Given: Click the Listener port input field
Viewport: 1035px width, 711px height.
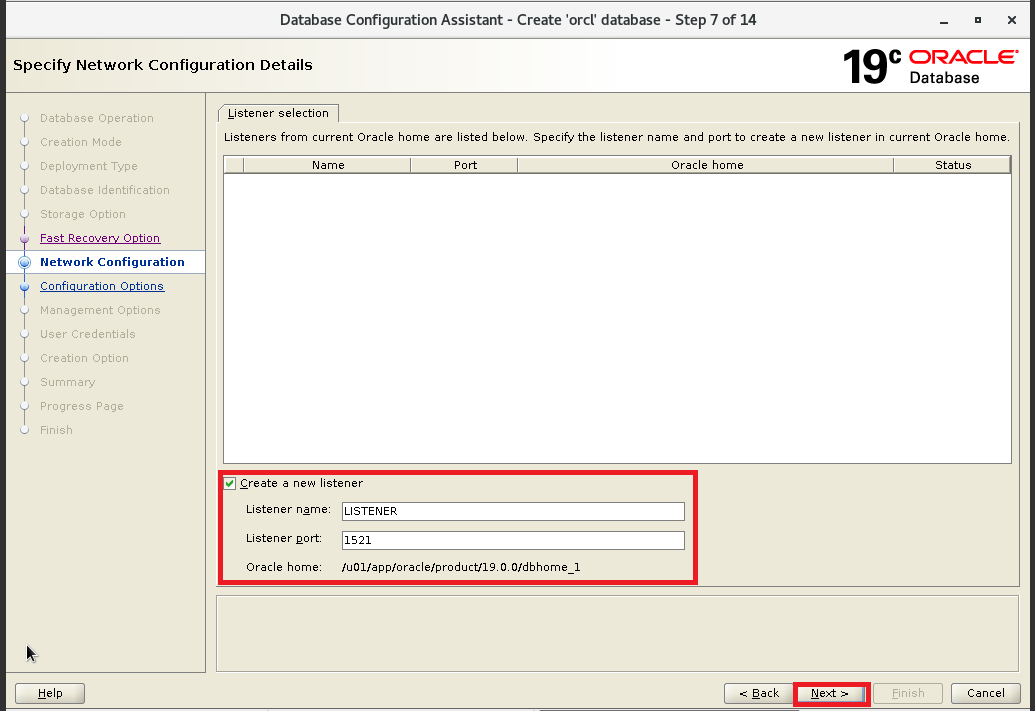Looking at the screenshot, I should coord(513,540).
